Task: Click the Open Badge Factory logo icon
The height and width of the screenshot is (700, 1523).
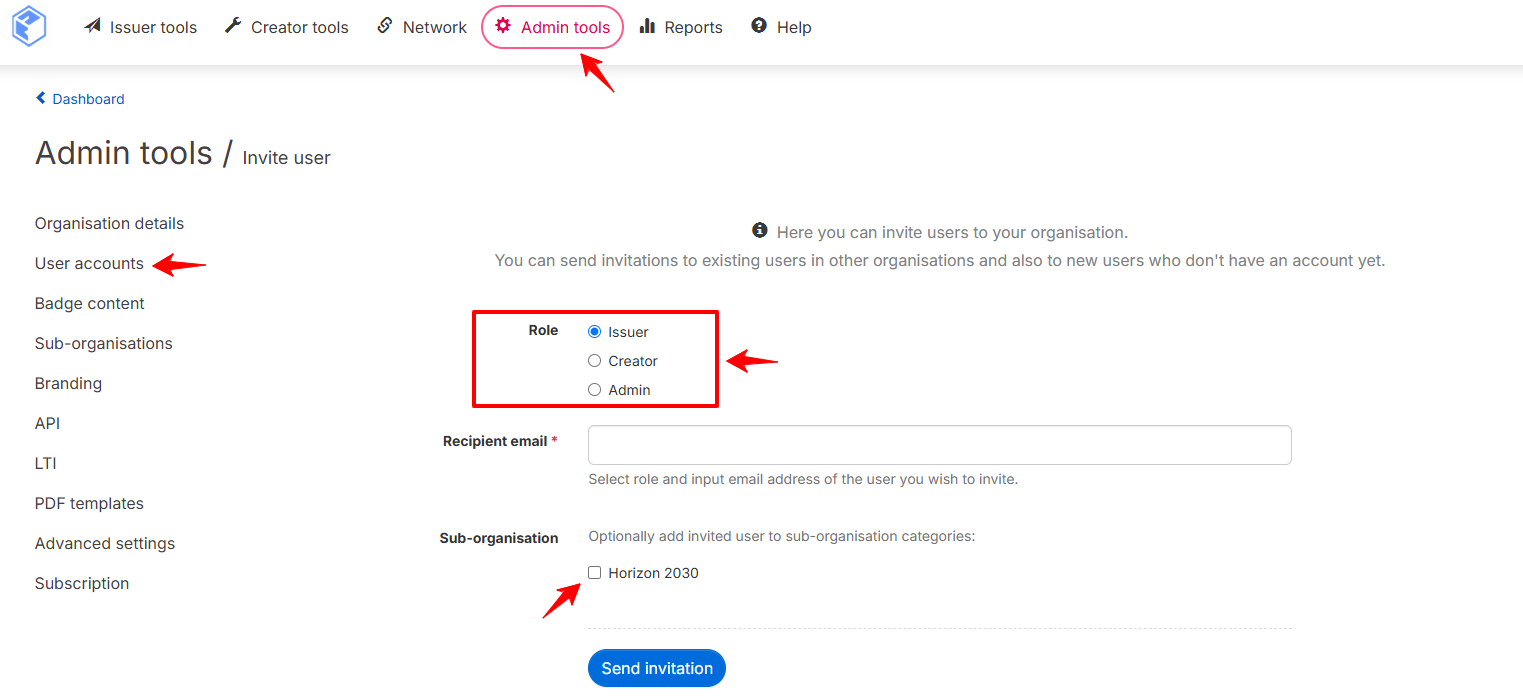Action: click(x=29, y=26)
